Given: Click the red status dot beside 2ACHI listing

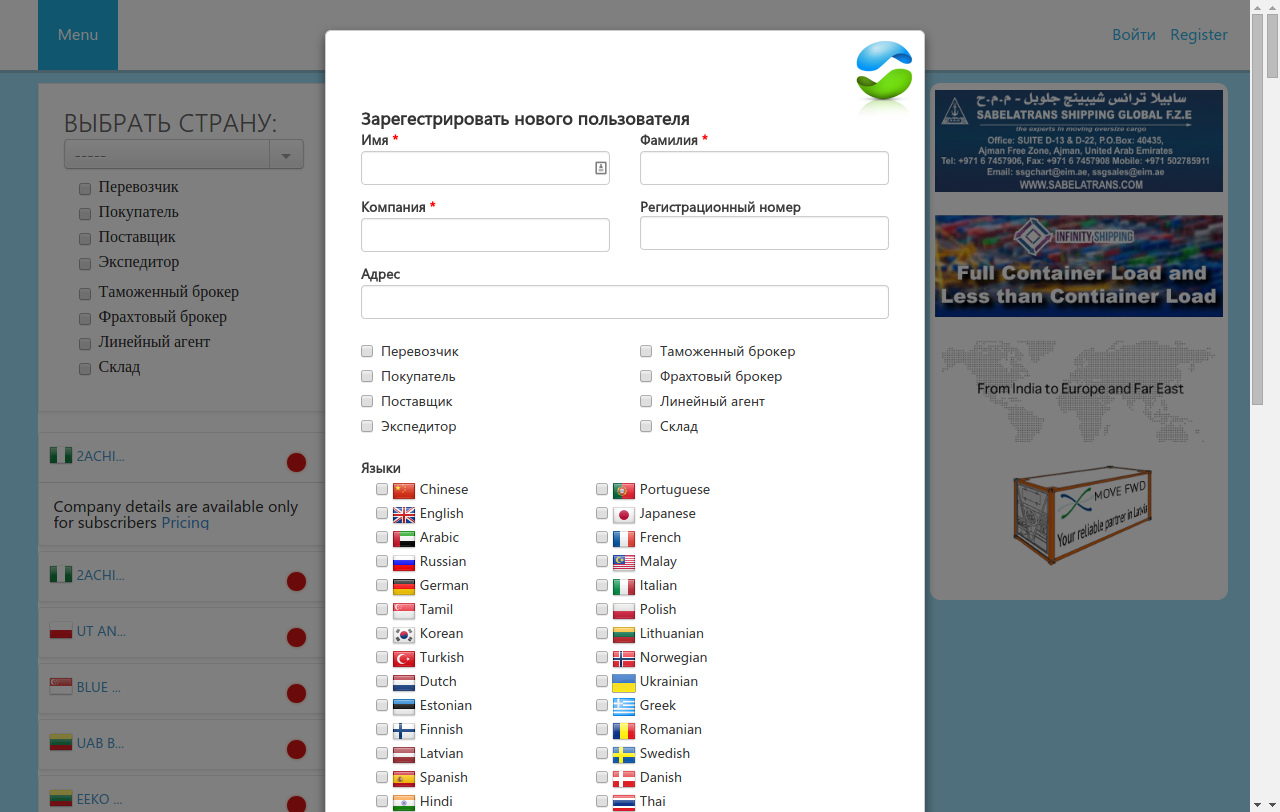Looking at the screenshot, I should point(296,463).
